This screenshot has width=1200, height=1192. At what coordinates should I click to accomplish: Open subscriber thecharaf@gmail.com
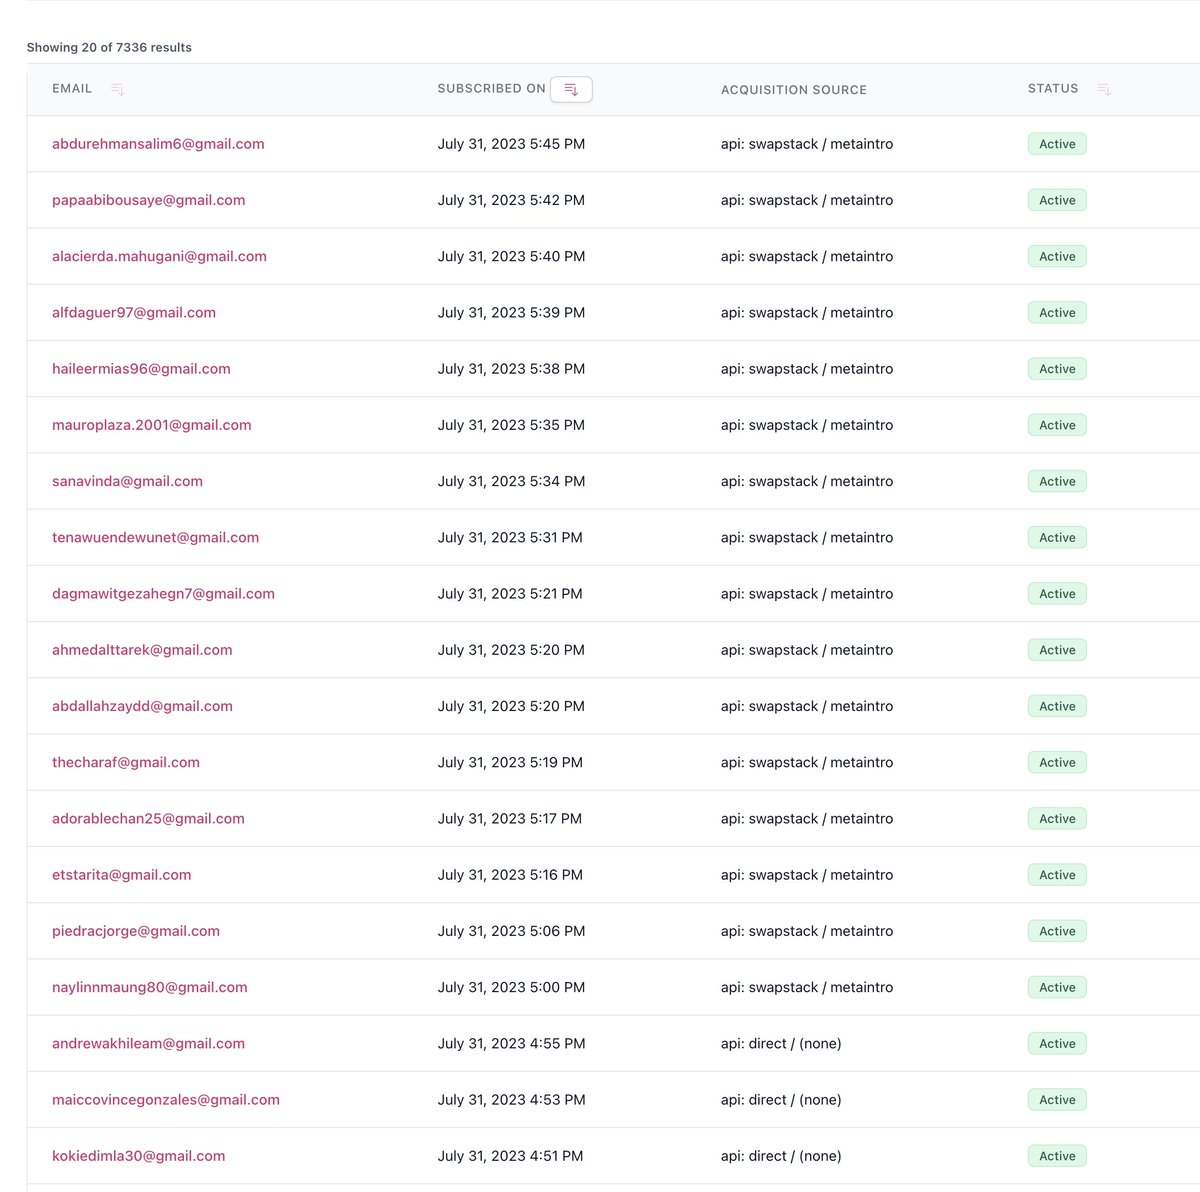click(126, 762)
